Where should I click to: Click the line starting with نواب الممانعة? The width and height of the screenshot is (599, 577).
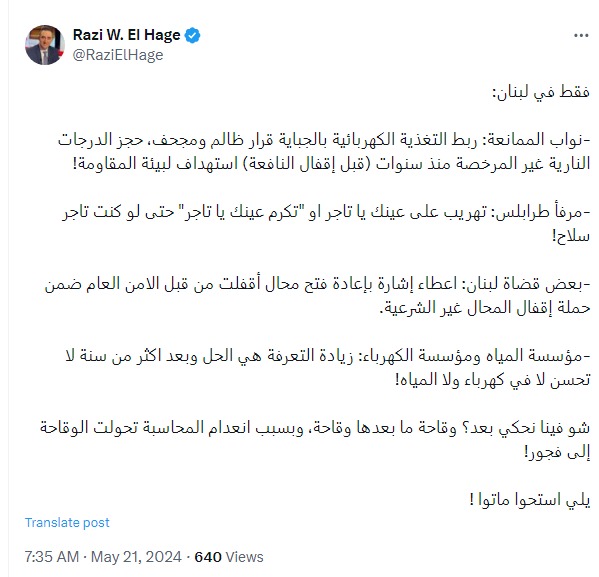coord(324,140)
